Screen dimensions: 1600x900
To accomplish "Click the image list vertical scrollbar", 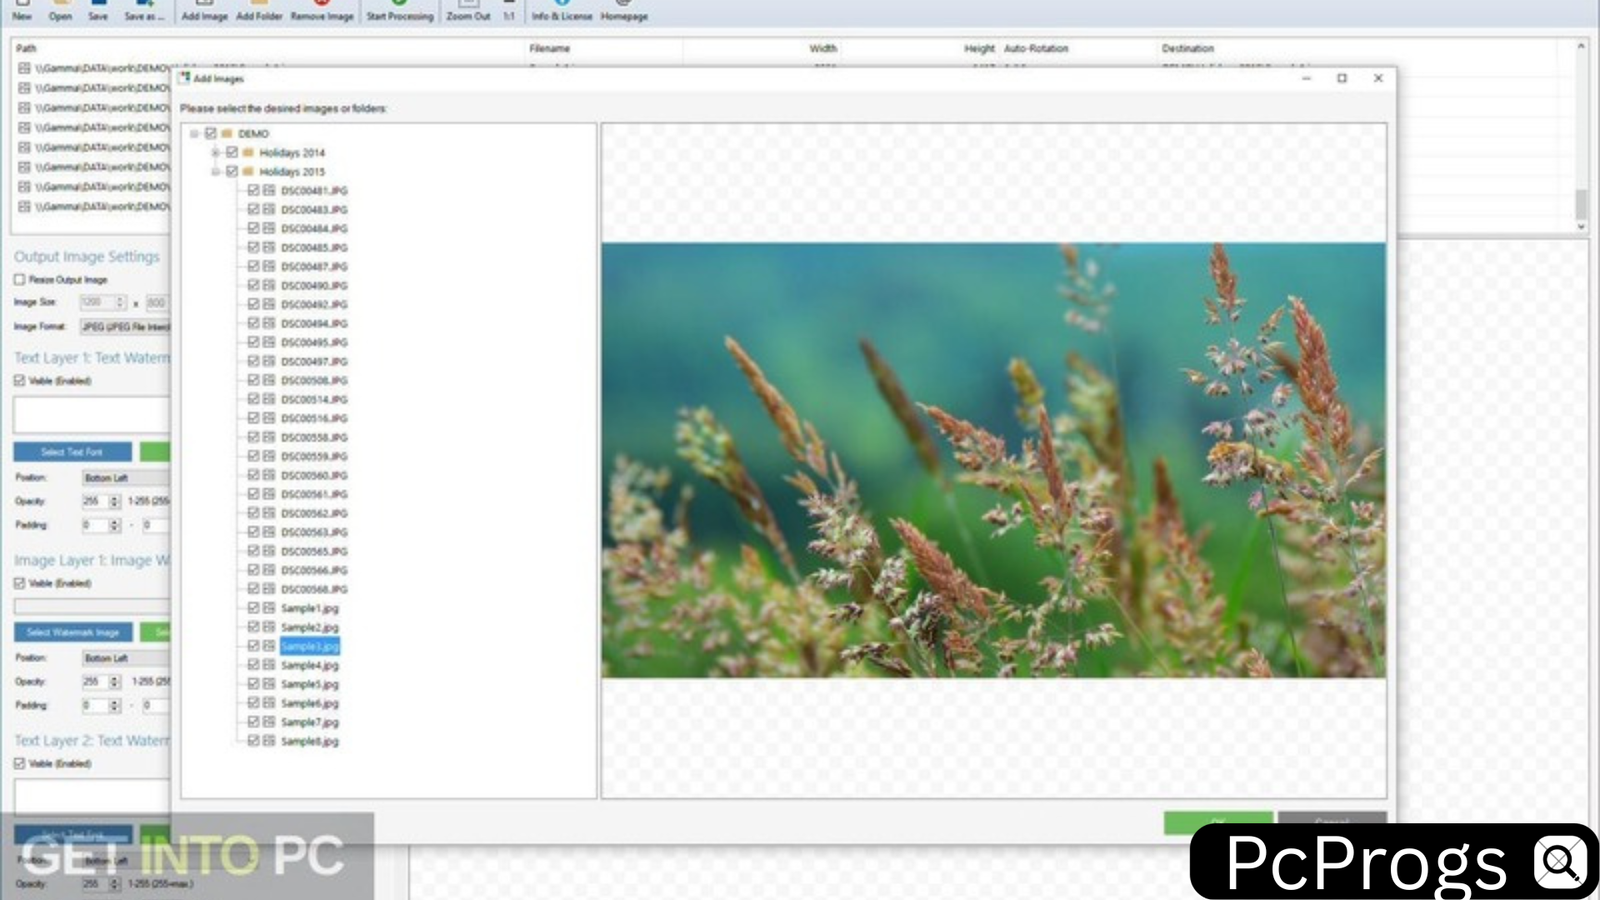I will (x=1581, y=137).
